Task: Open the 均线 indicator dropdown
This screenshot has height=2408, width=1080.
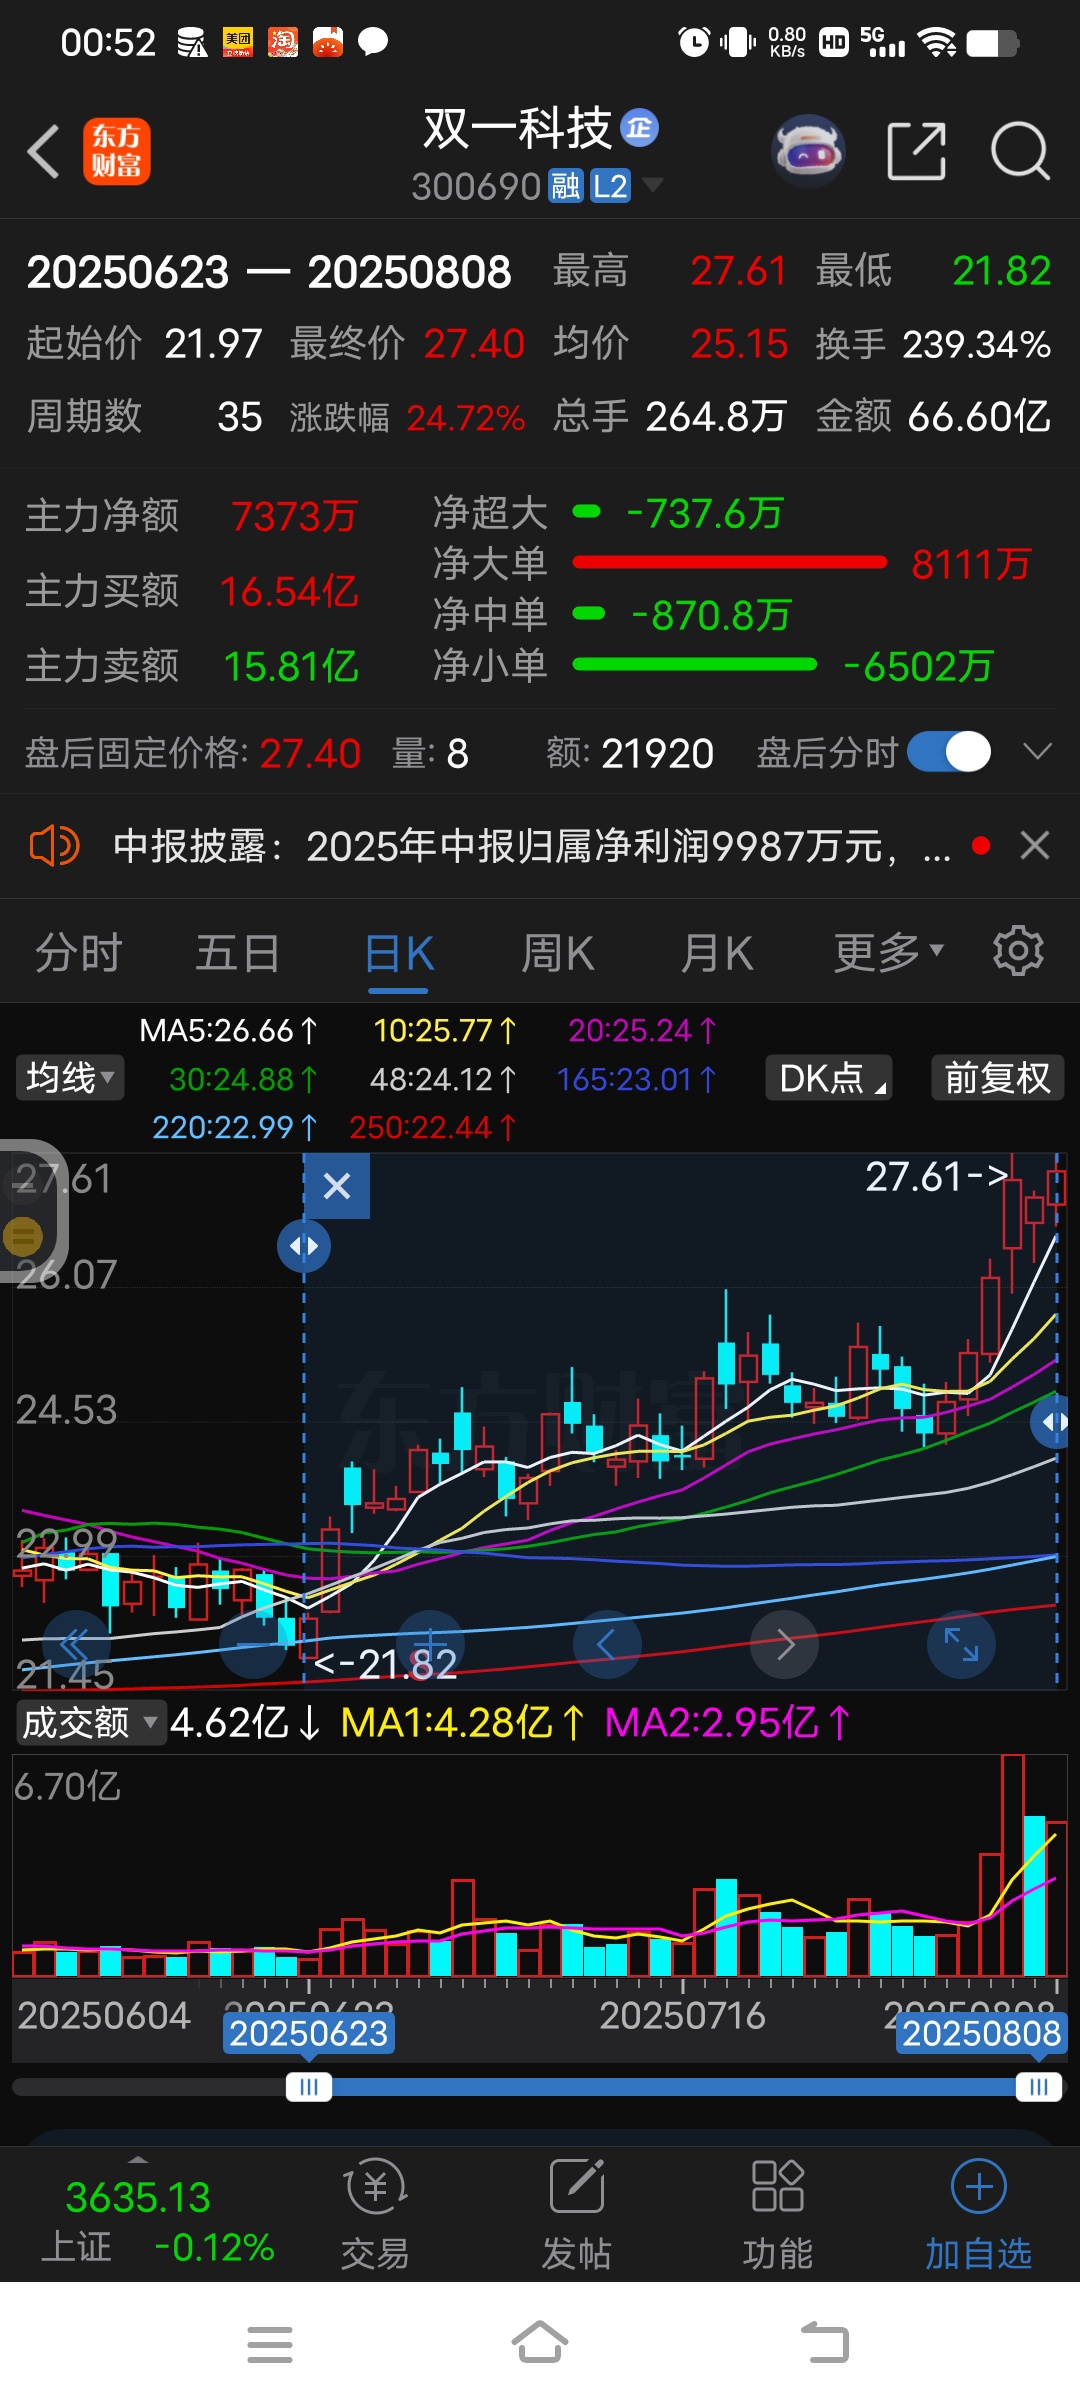Action: pos(70,1078)
